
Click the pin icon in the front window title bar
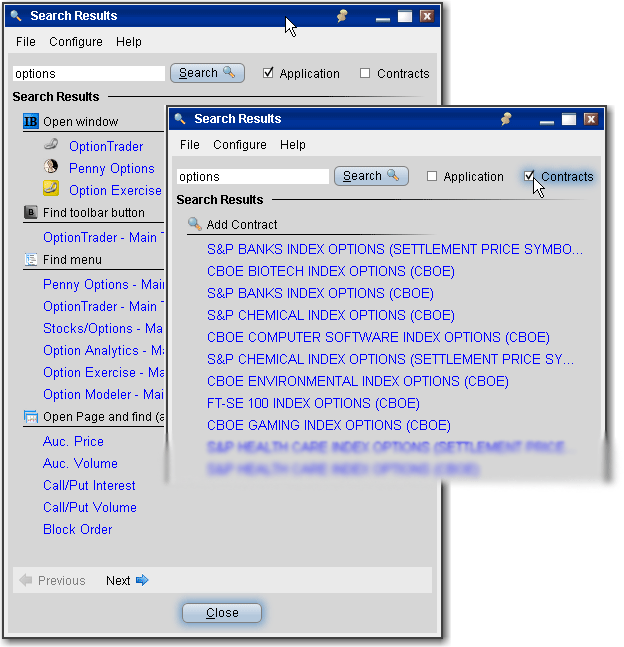coord(506,119)
